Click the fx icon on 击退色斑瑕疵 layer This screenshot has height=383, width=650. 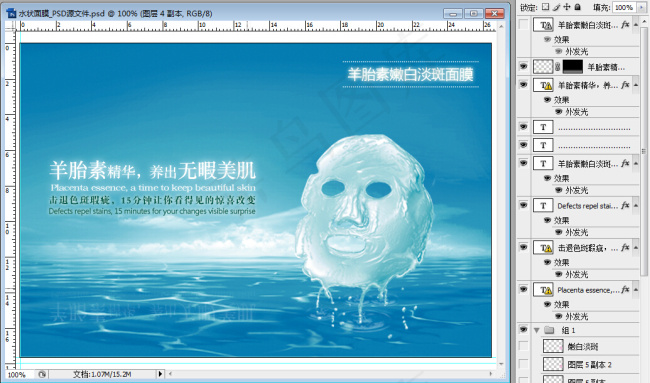(625, 247)
